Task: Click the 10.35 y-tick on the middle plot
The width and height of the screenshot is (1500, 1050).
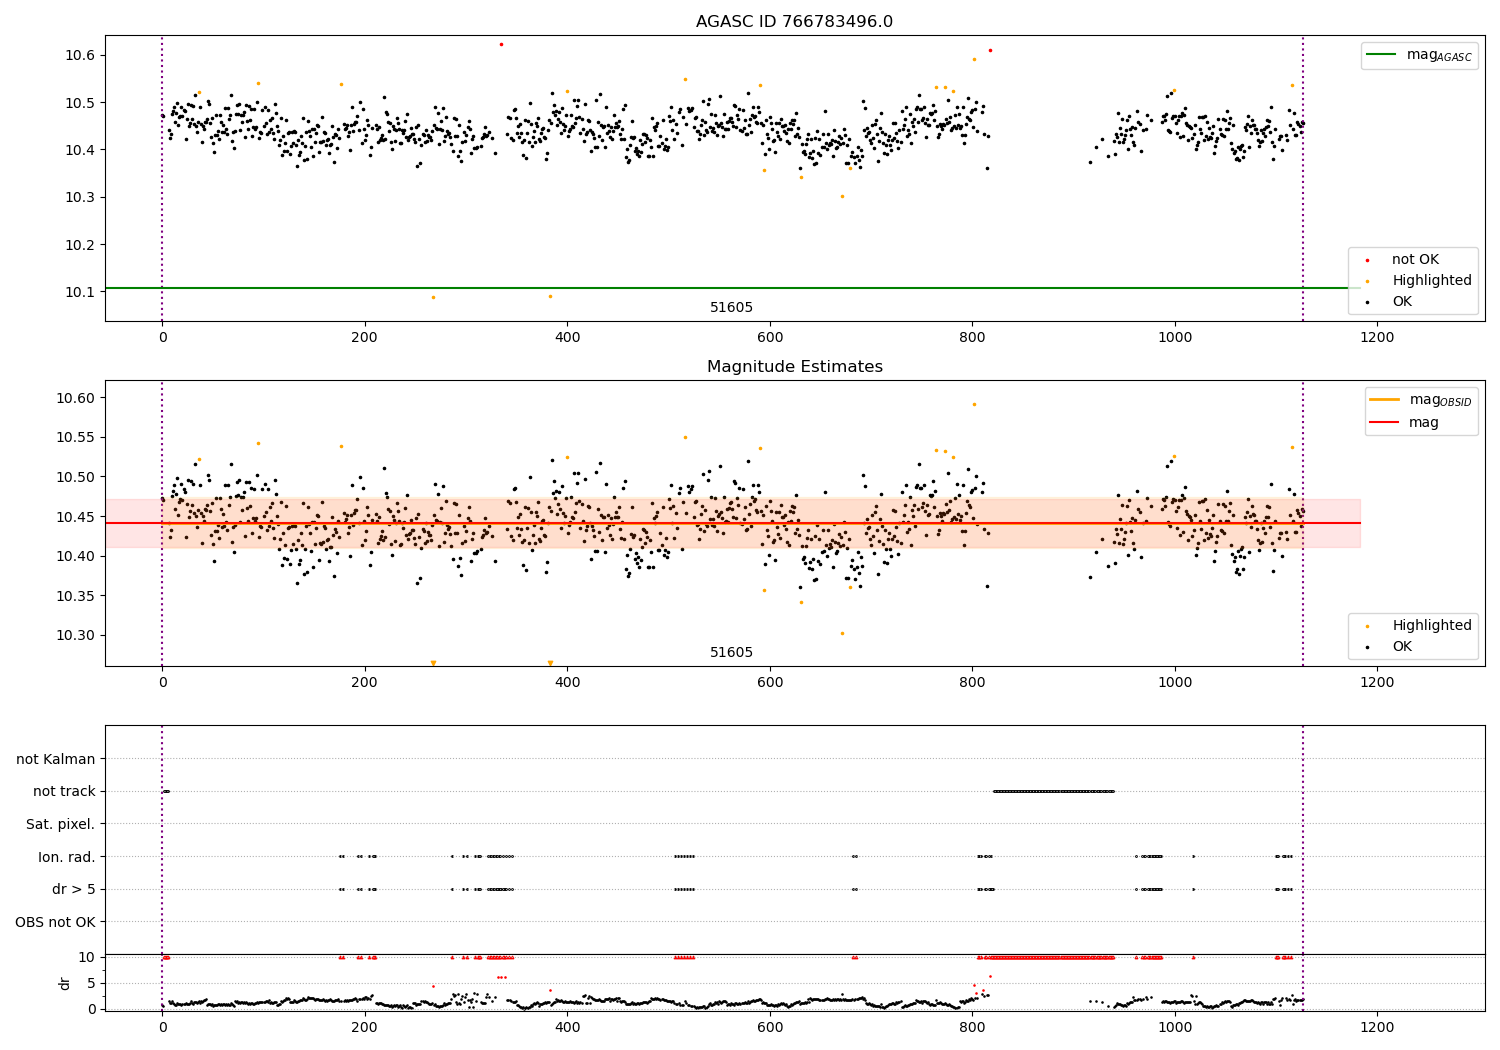Action: pyautogui.click(x=75, y=597)
